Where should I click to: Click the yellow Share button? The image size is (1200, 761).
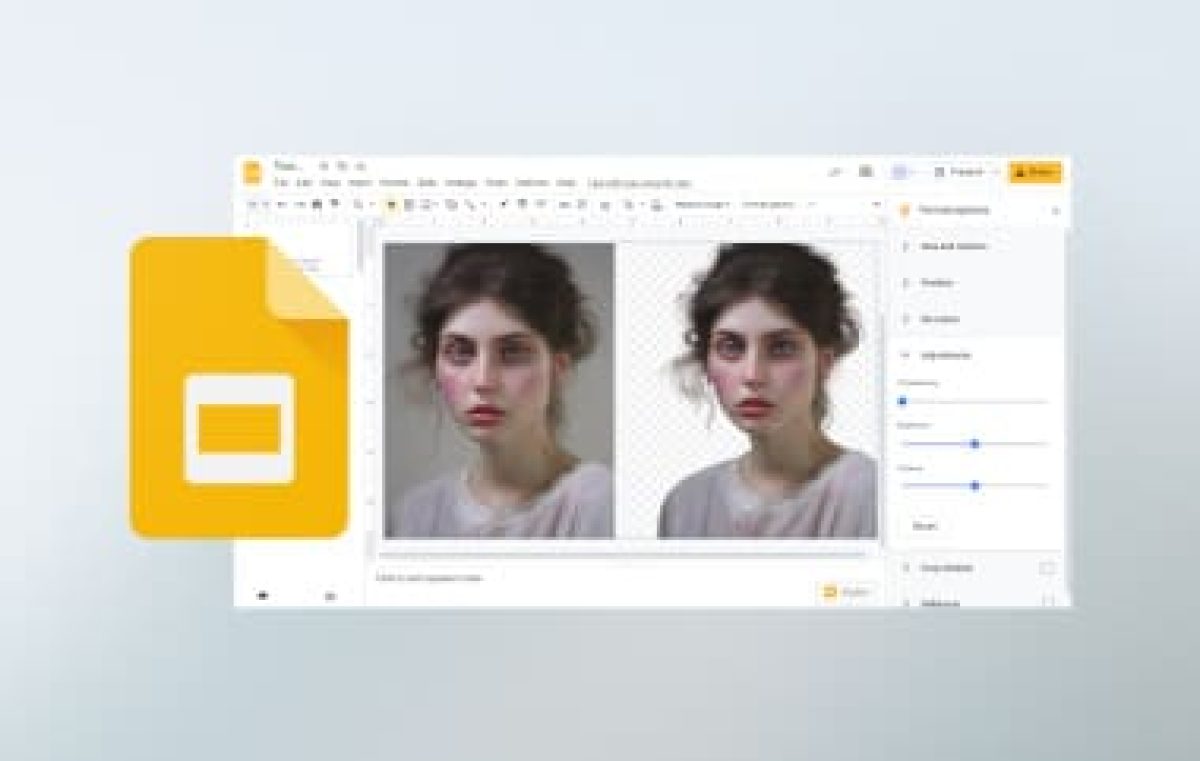pyautogui.click(x=1035, y=172)
